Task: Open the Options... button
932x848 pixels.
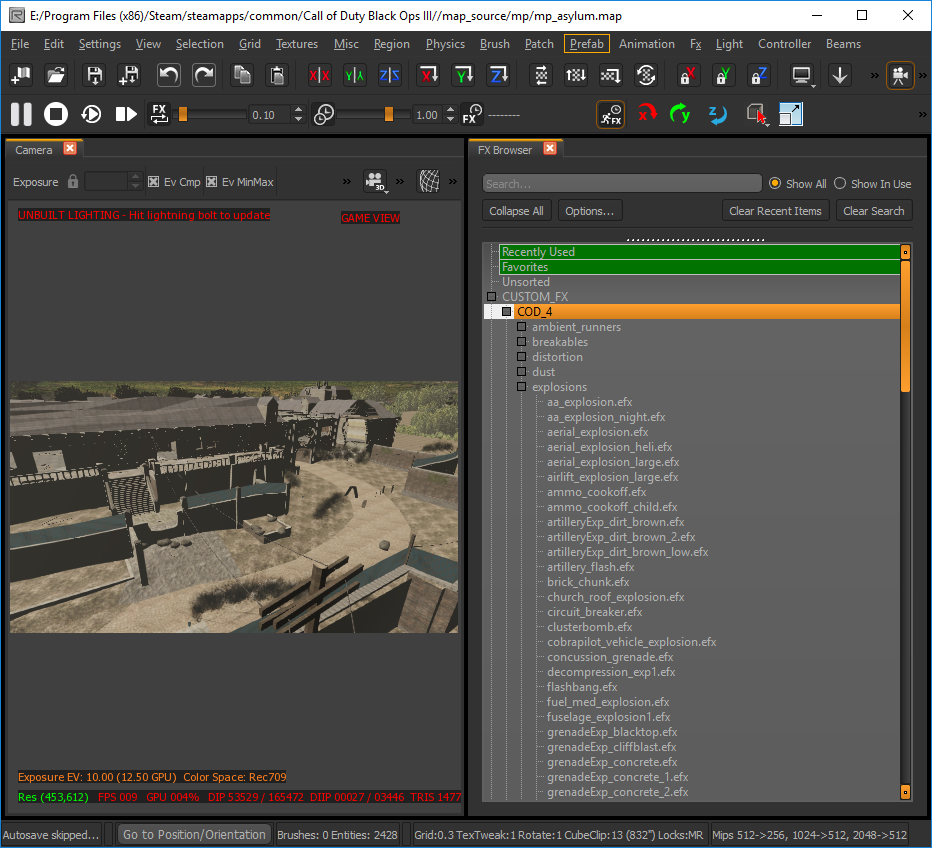Action: pyautogui.click(x=590, y=211)
